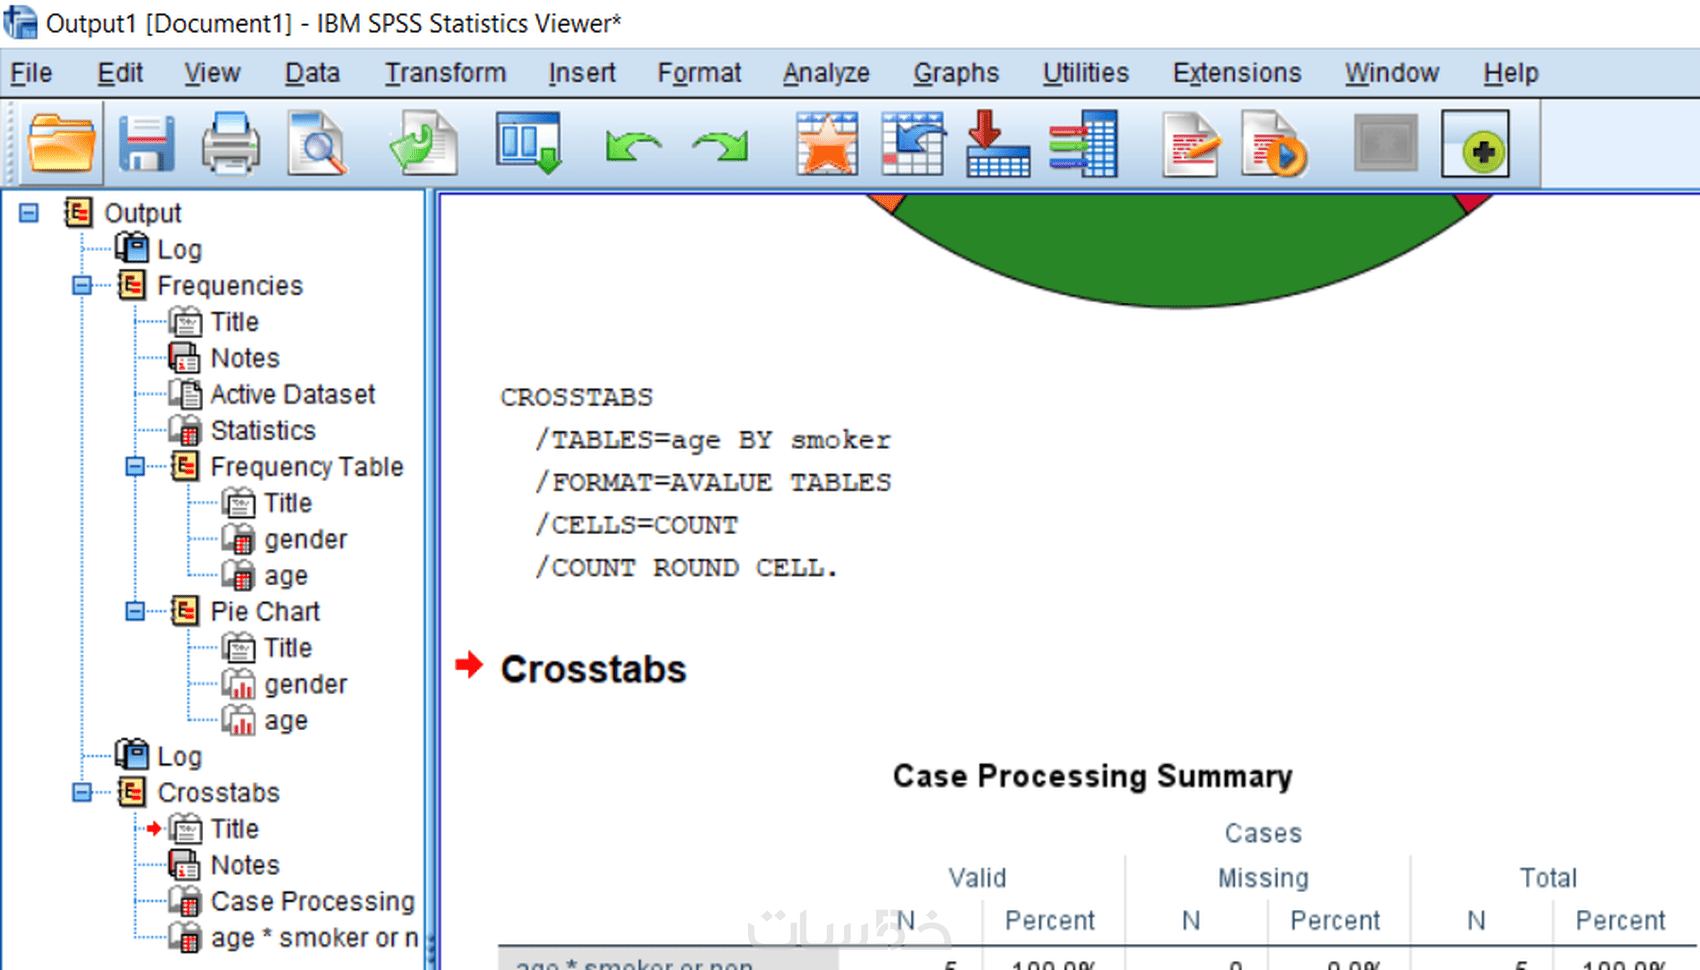Viewport: 1700px width, 970px height.
Task: Click the Run script play icon
Action: pyautogui.click(x=1274, y=145)
